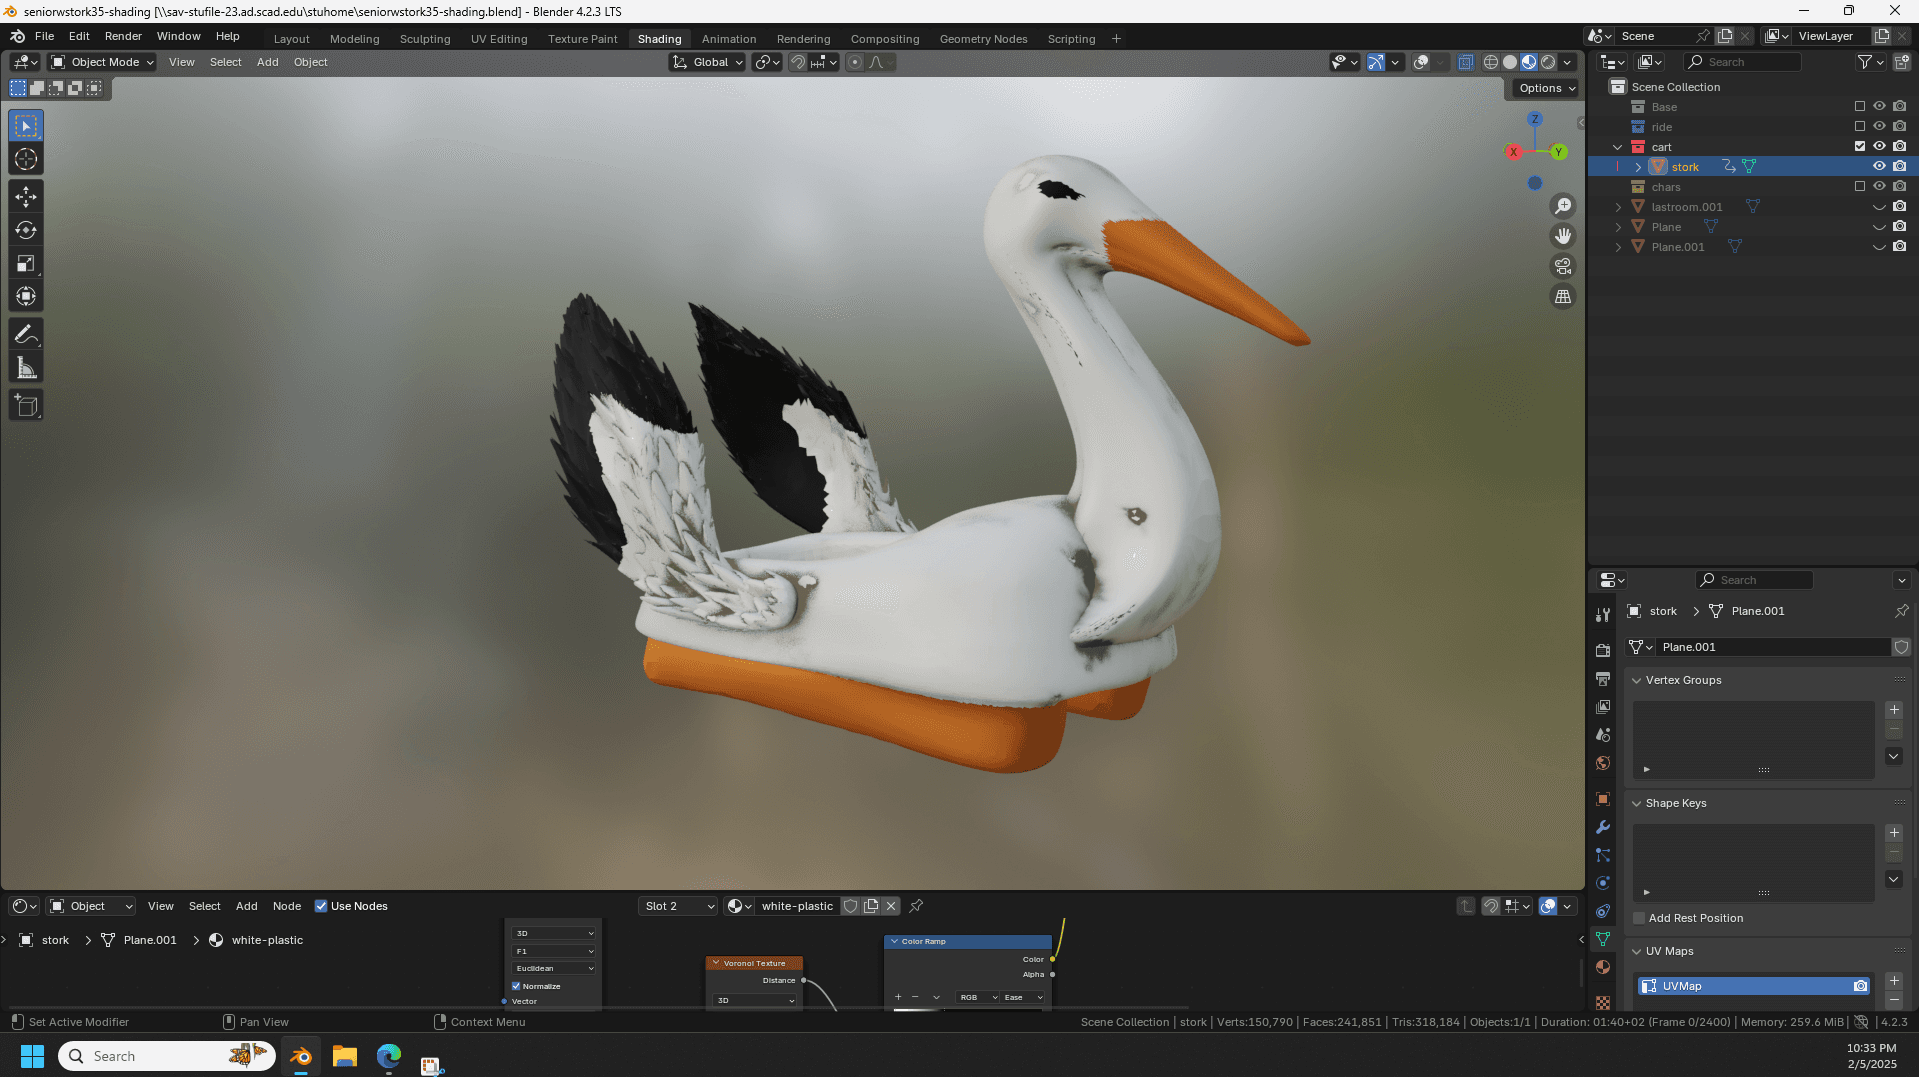The height and width of the screenshot is (1077, 1919).
Task: Click the Cursor tool icon
Action: pos(26,159)
